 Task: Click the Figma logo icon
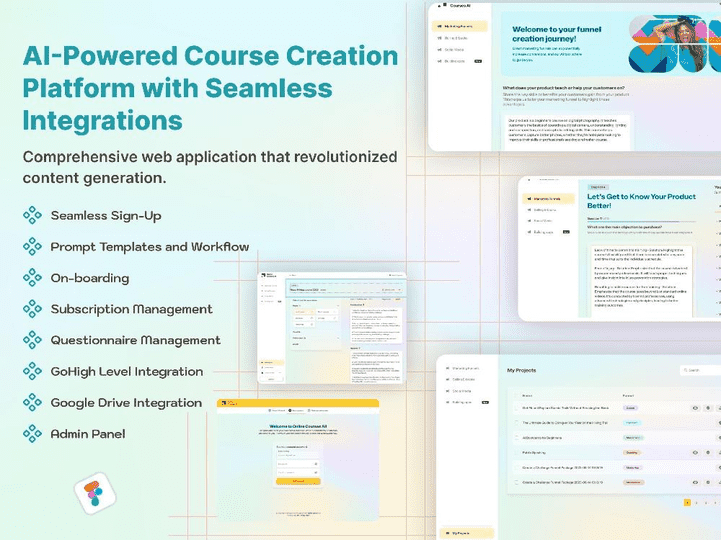[x=95, y=495]
